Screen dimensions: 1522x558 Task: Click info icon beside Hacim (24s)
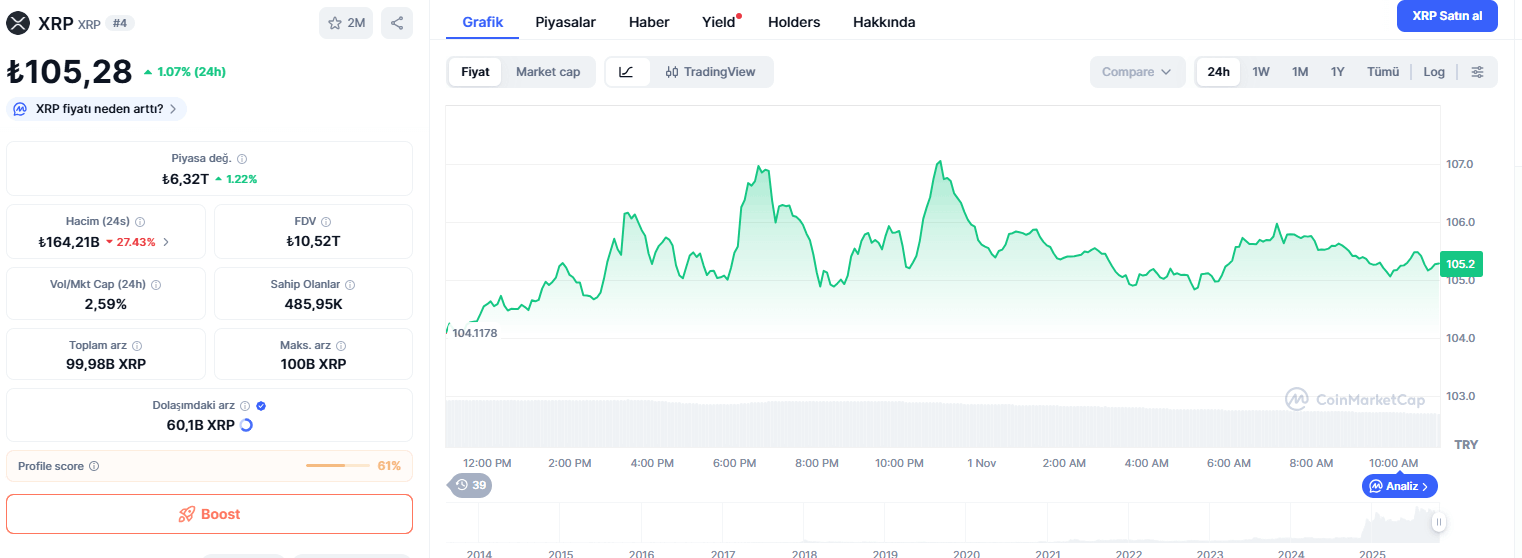tap(139, 222)
